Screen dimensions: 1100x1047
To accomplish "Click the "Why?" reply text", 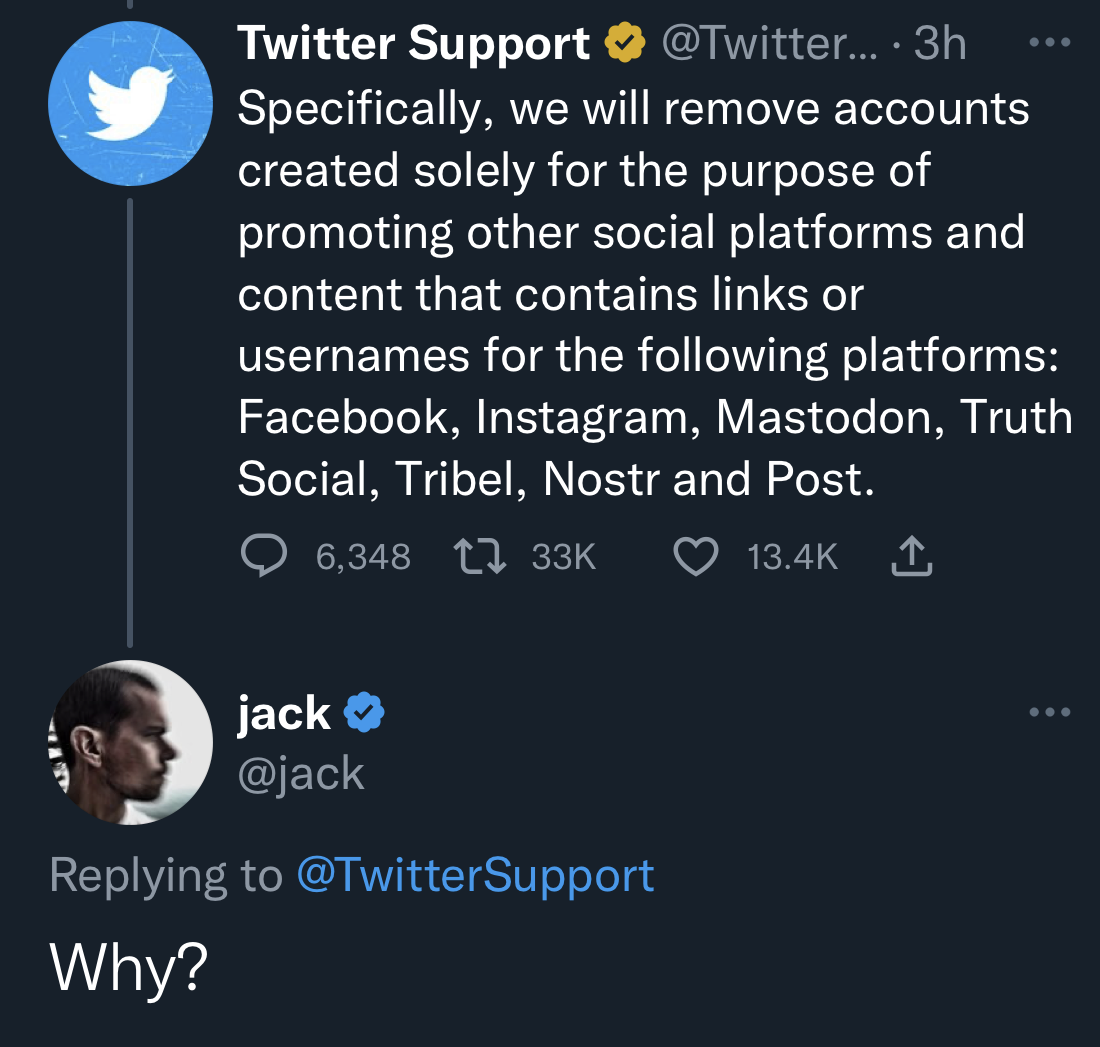I will [129, 968].
